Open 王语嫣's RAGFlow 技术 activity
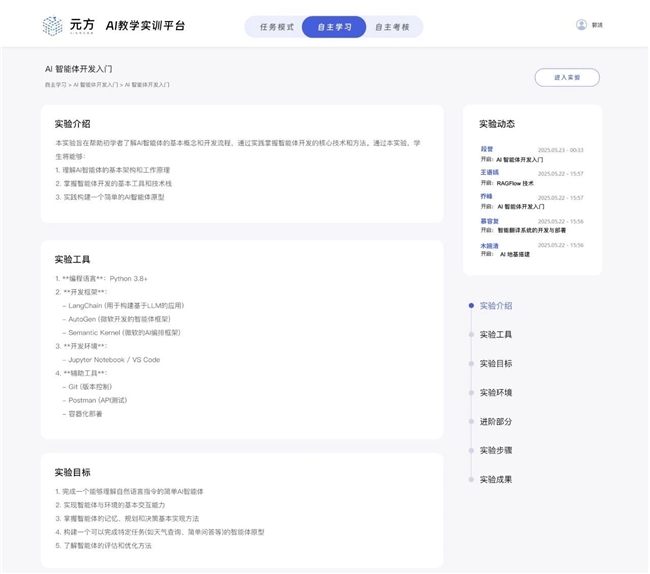The height and width of the screenshot is (574, 650). click(515, 183)
